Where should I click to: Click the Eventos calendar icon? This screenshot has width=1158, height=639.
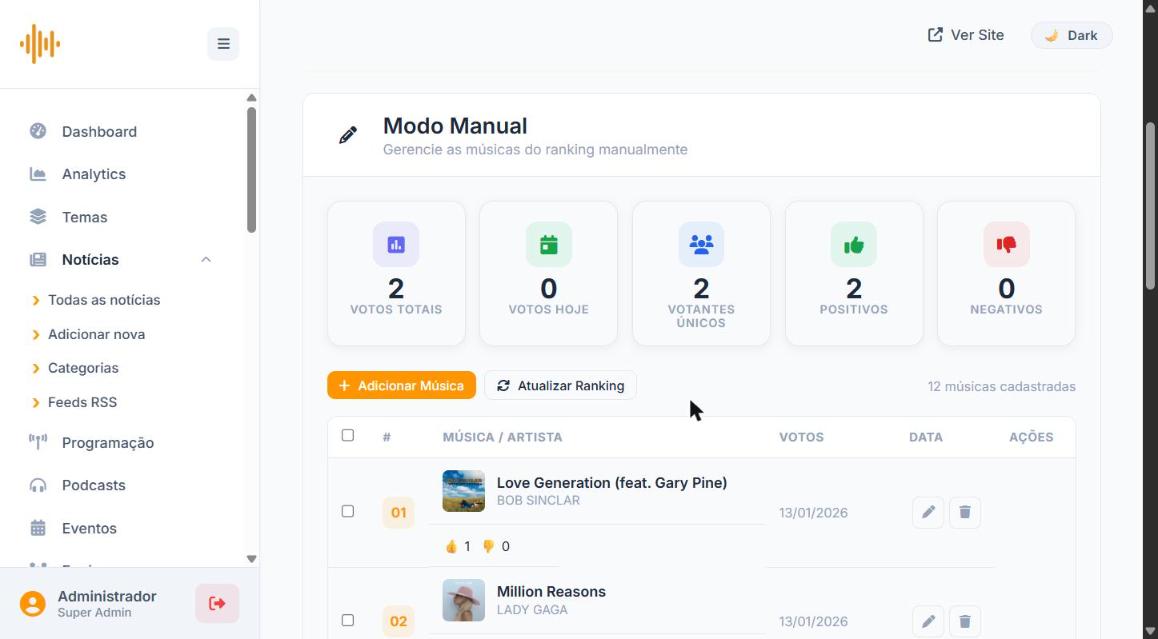coord(38,527)
